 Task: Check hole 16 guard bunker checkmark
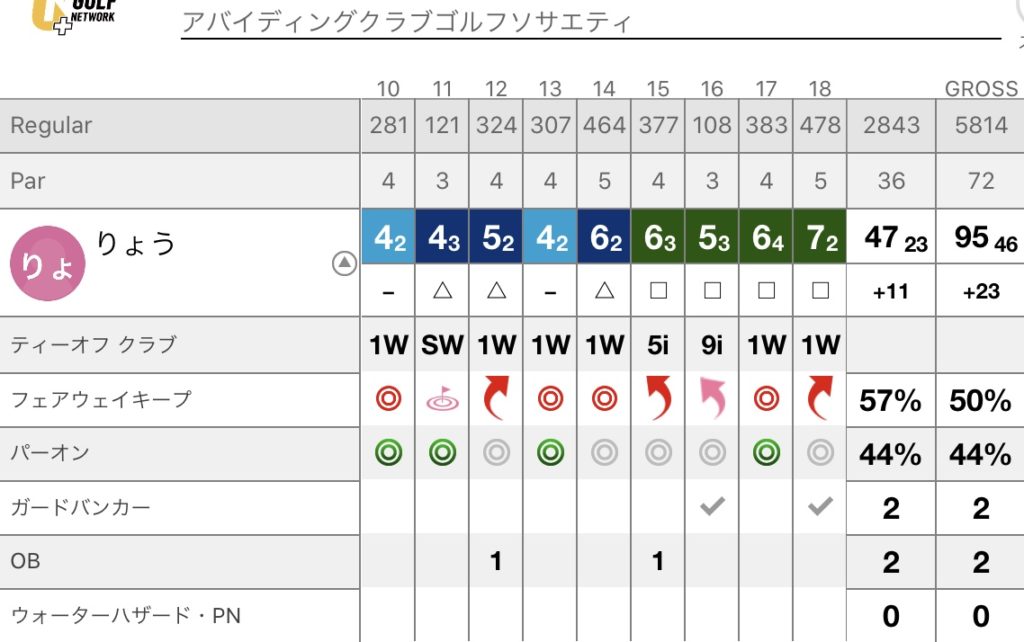[712, 506]
